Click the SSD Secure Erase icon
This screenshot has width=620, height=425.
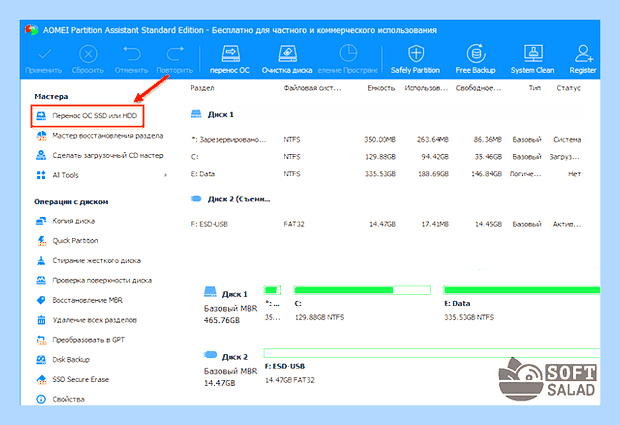[x=41, y=379]
